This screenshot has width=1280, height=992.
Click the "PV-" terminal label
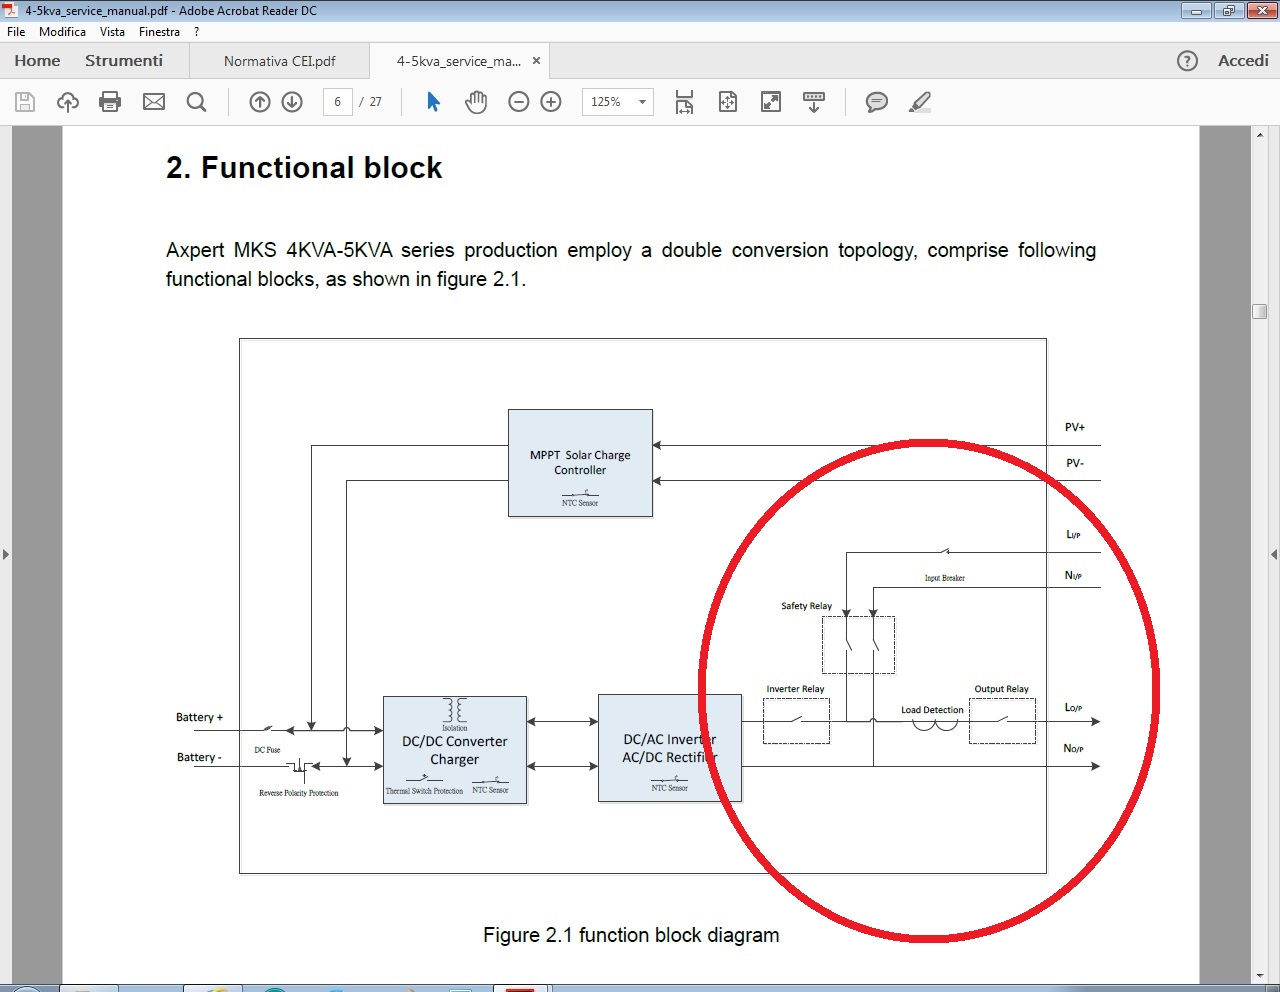pos(1075,463)
